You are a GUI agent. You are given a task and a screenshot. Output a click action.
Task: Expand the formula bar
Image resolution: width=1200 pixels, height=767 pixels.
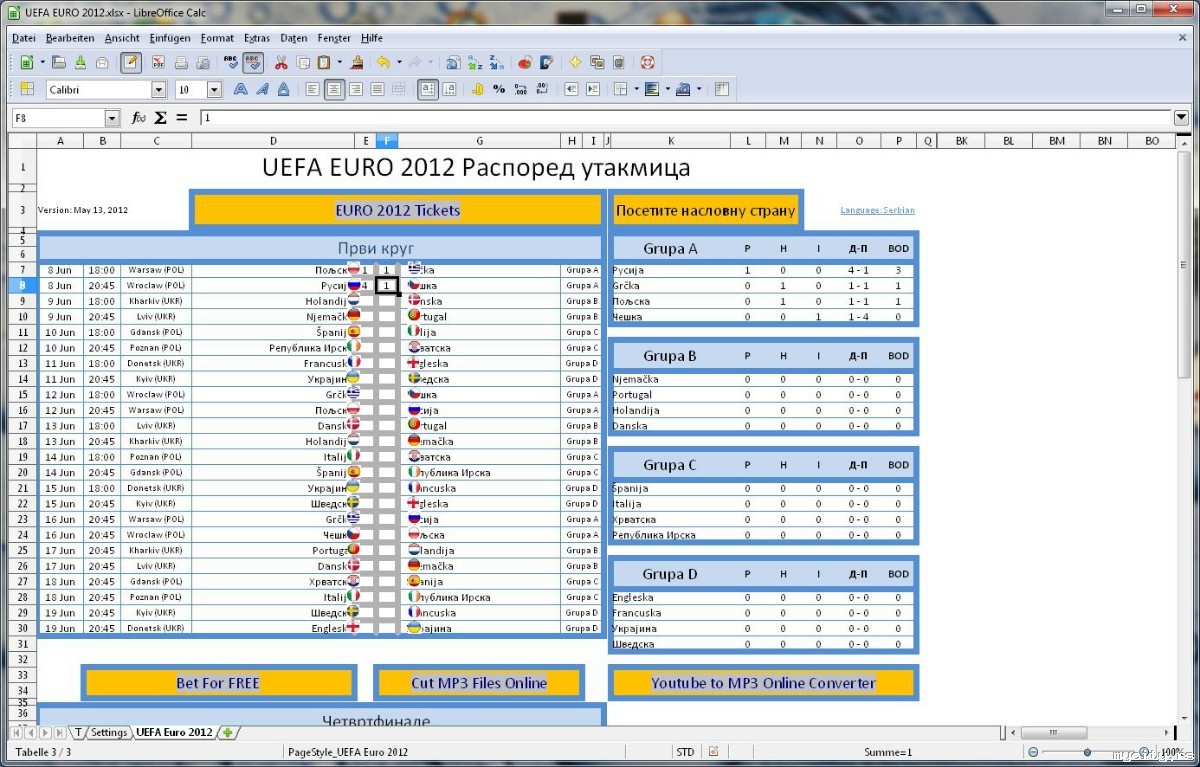tap(1181, 118)
